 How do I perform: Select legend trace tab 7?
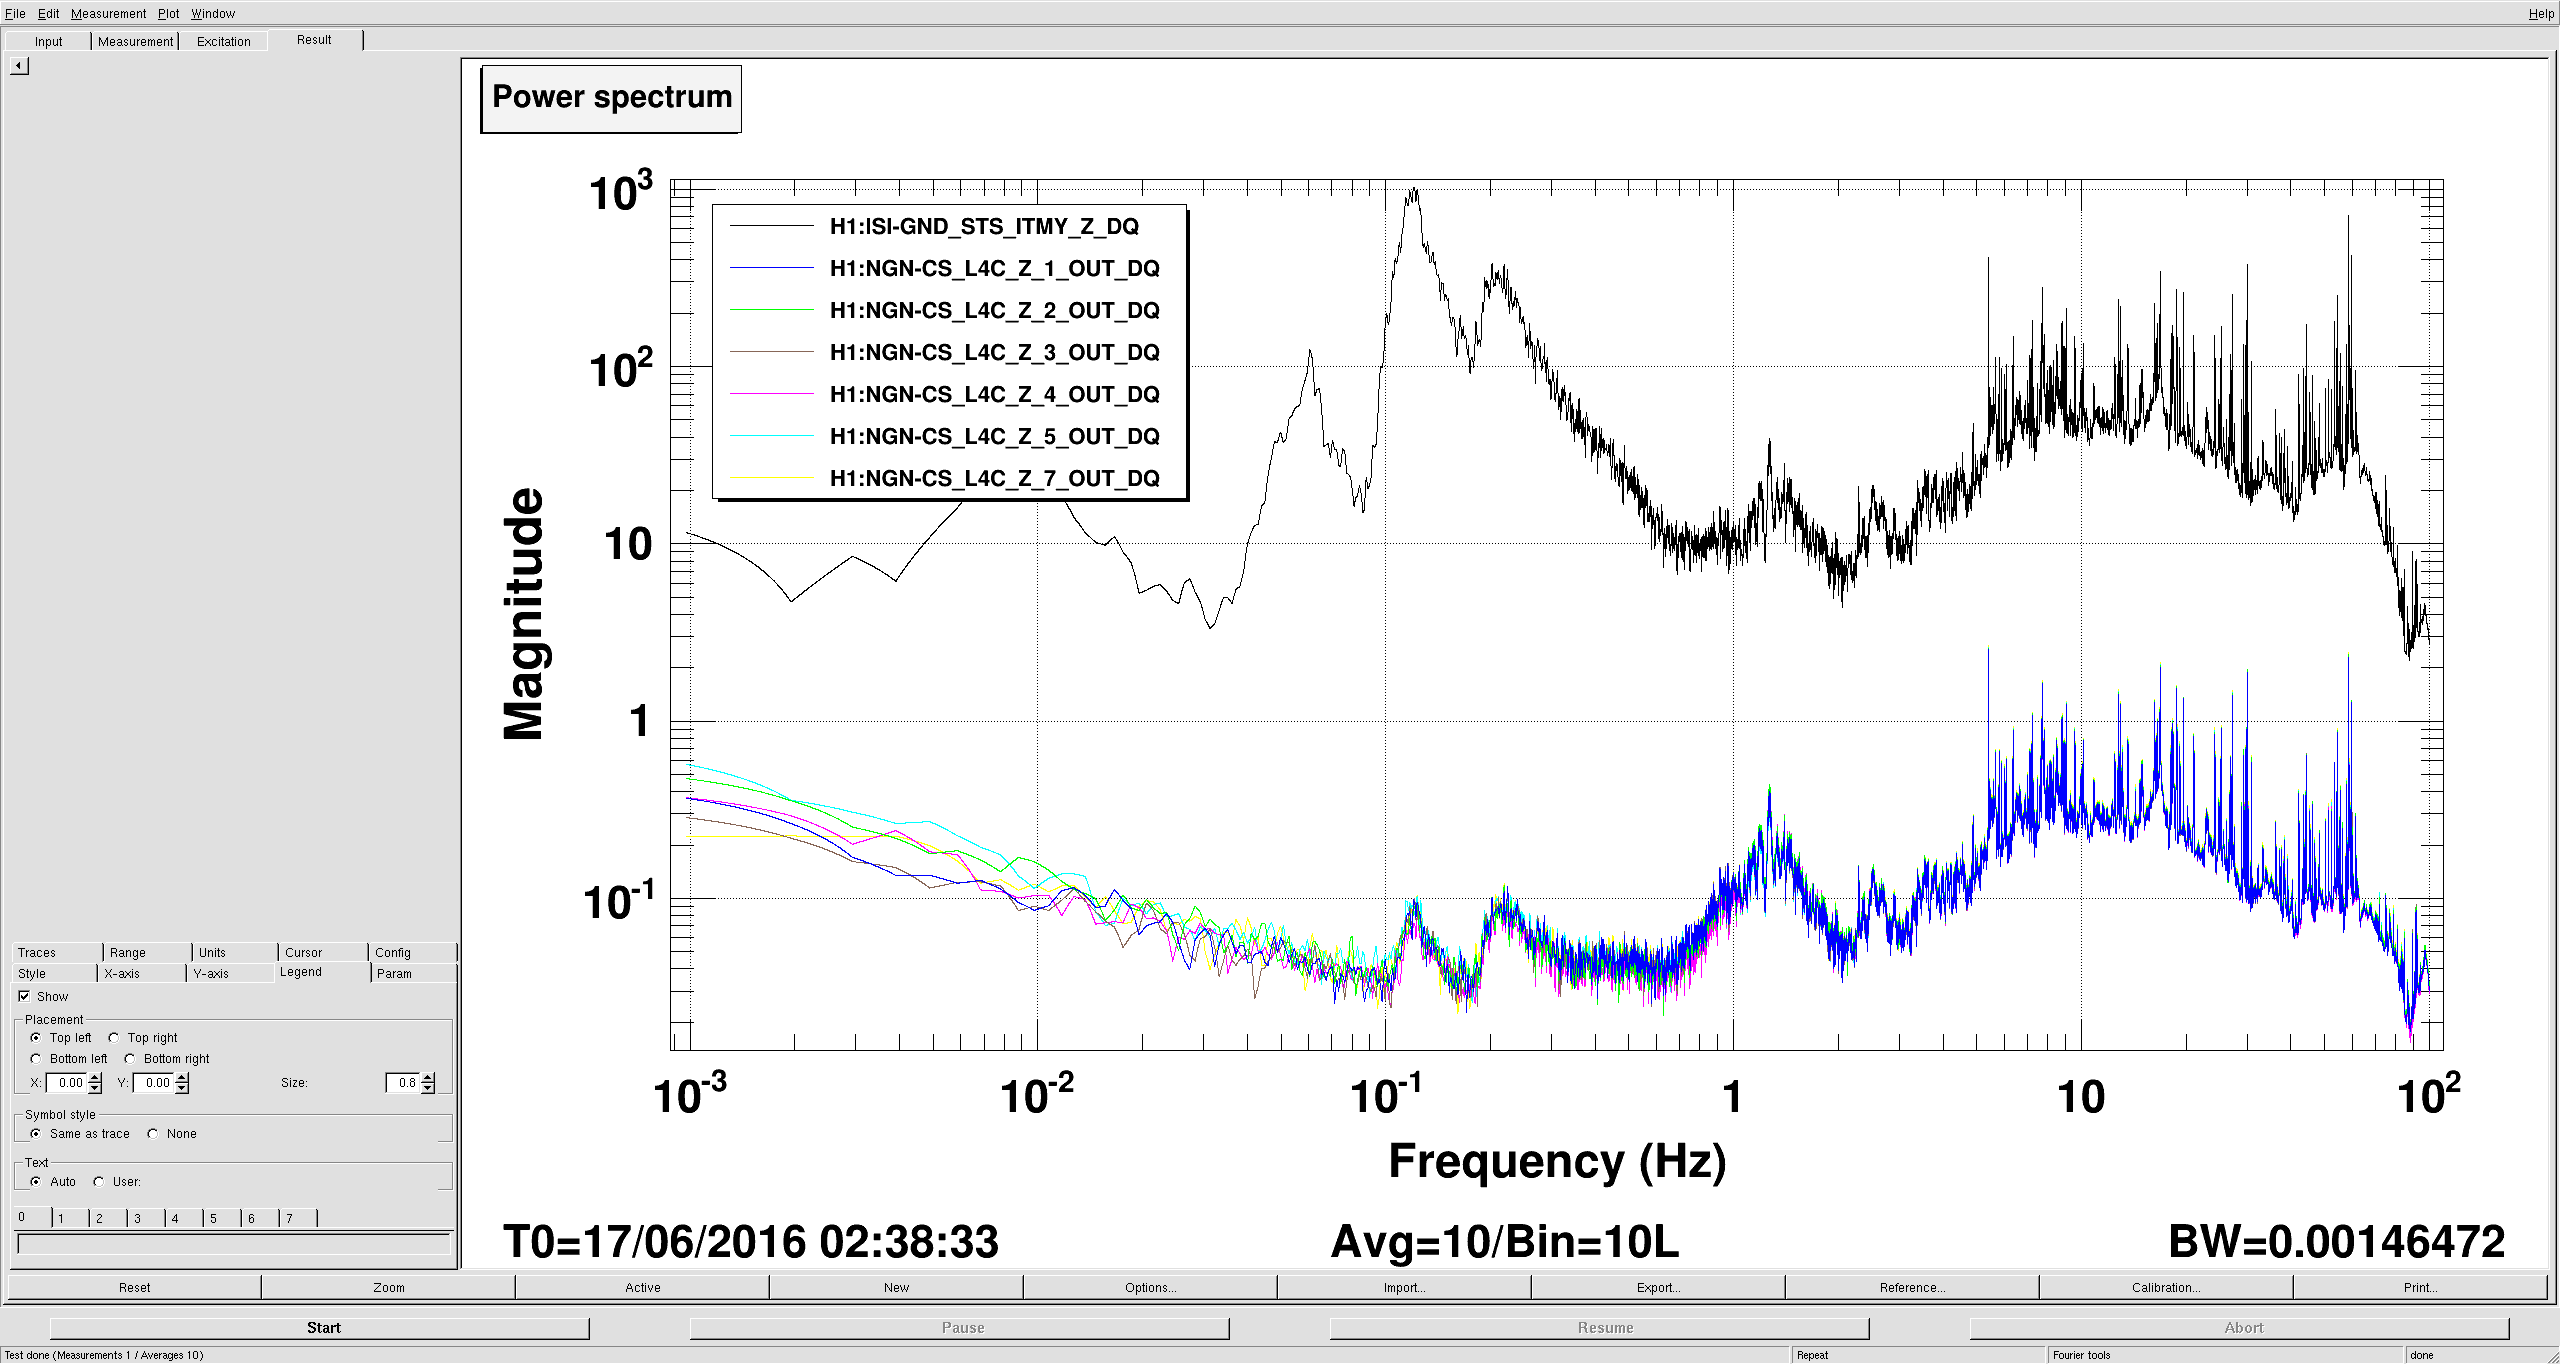click(298, 1218)
